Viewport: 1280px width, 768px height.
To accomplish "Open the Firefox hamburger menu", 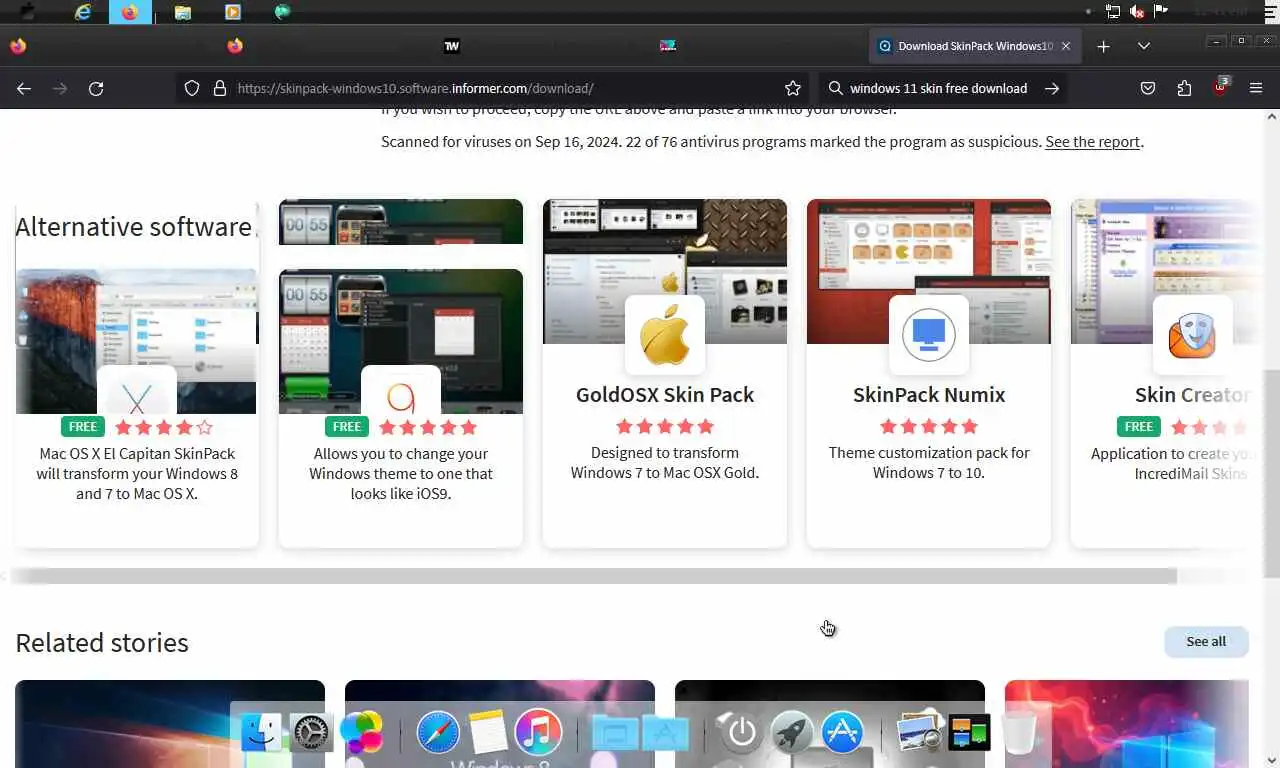I will 1256,88.
